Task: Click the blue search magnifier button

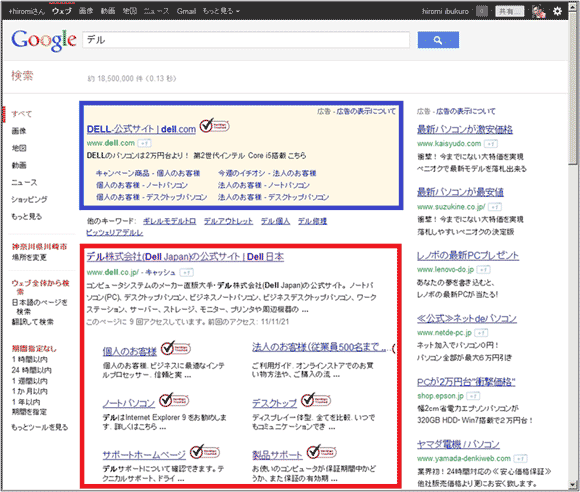Action: click(x=438, y=40)
